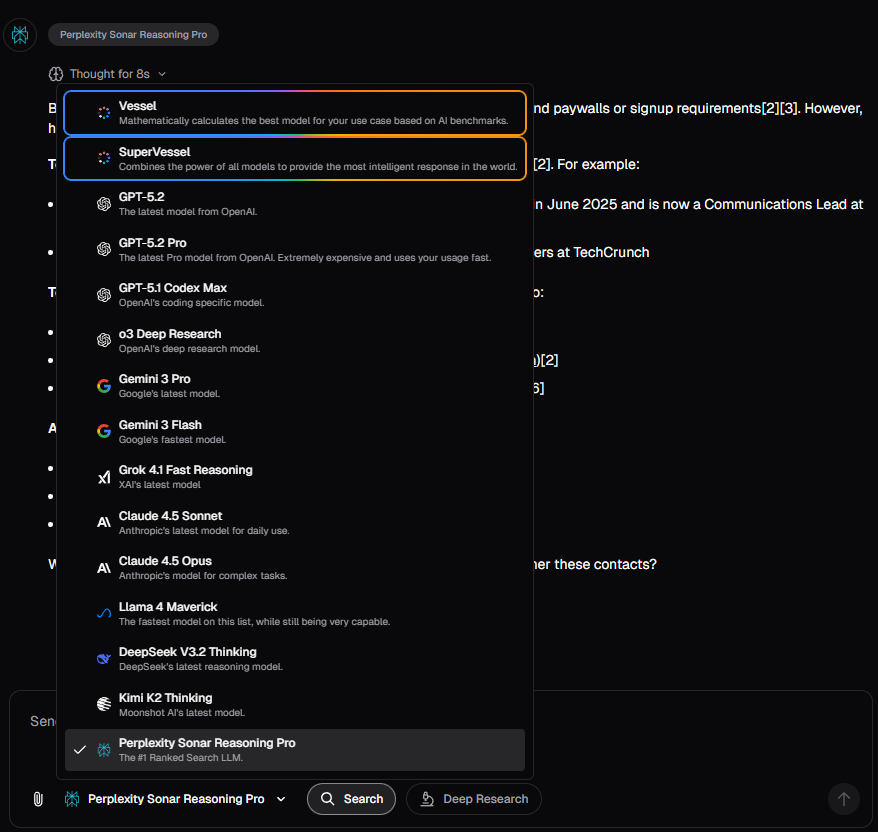Image resolution: width=878 pixels, height=832 pixels.
Task: Click the OpenAI icon next to GPT-5.2 Pro
Action: point(104,249)
